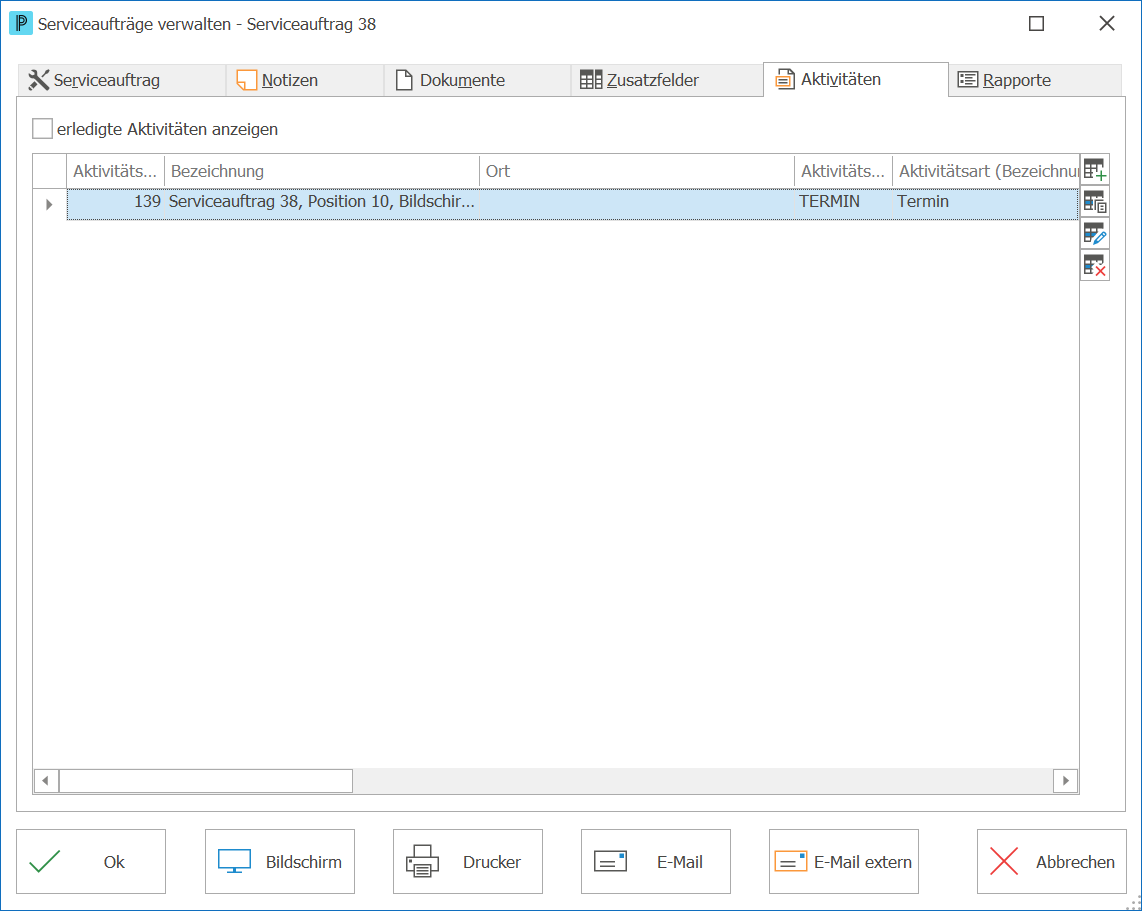The height and width of the screenshot is (911, 1142).
Task: Add new activity via table plus icon
Action: coord(1095,170)
